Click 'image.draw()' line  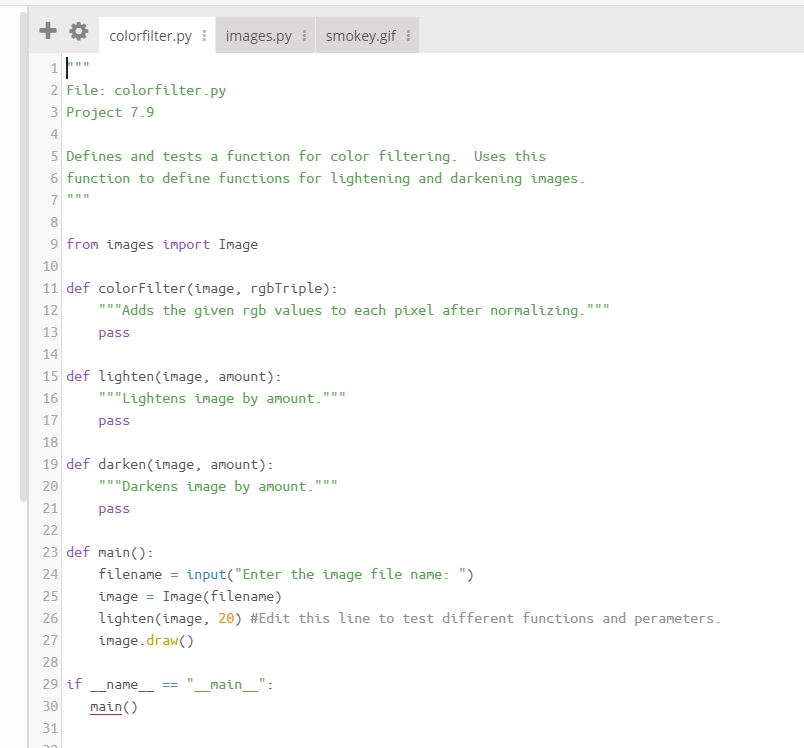[146, 641]
